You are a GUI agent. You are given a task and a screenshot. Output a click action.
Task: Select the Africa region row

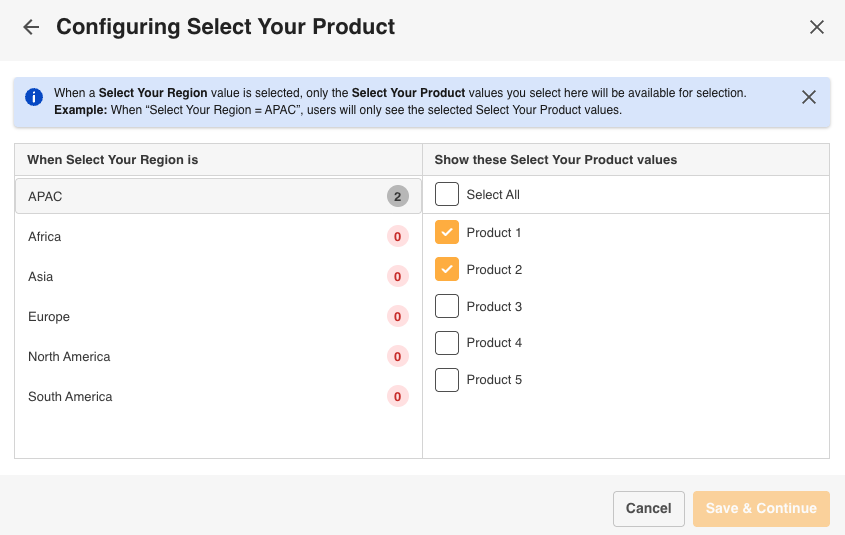point(218,237)
